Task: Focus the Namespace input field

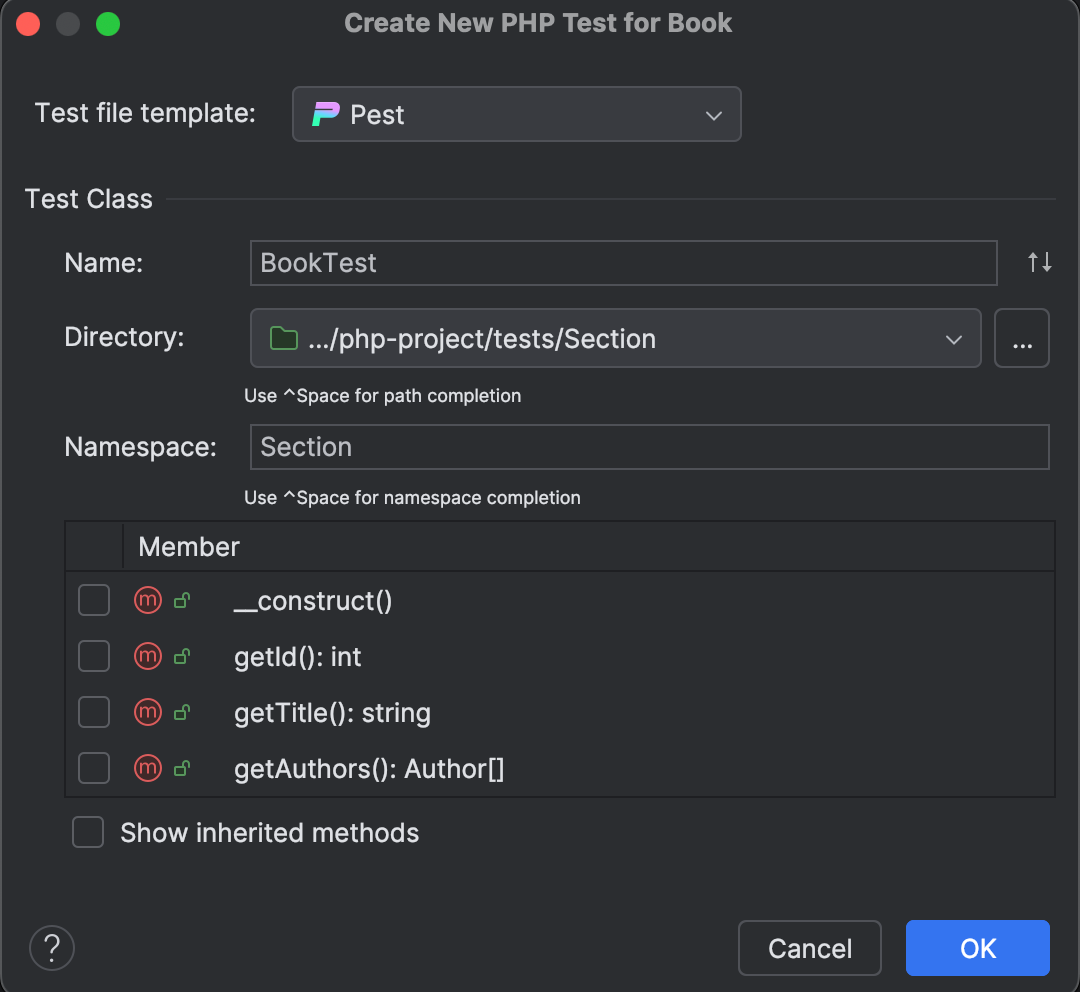Action: point(649,447)
